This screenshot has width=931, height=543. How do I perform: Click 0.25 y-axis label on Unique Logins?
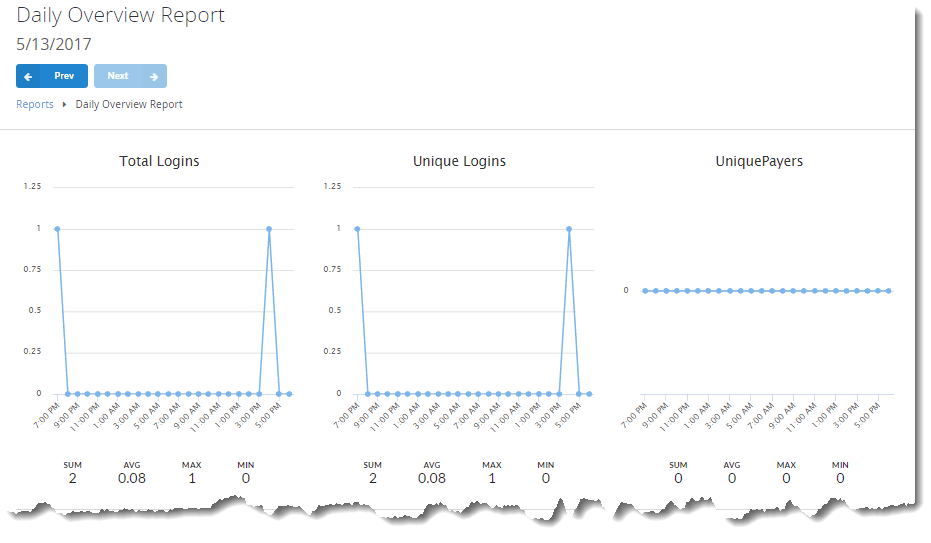(332, 351)
